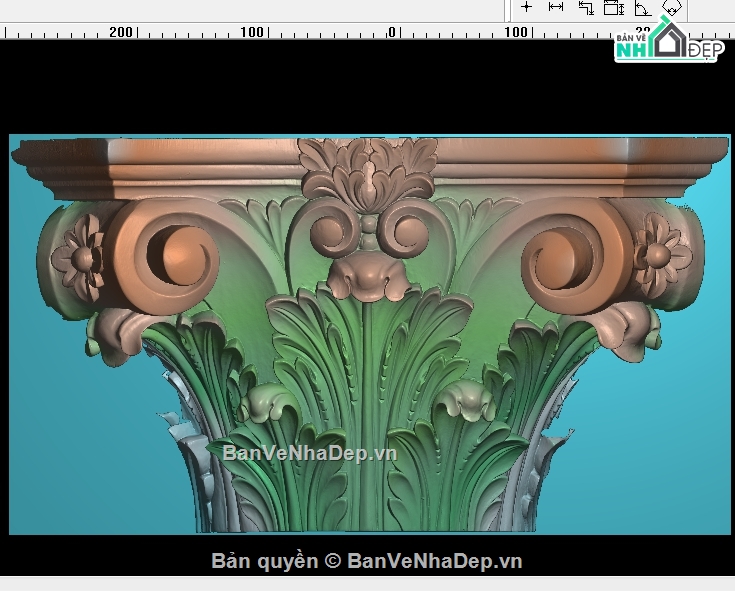Select the angle dimension tool
735x591 pixels.
[642, 8]
